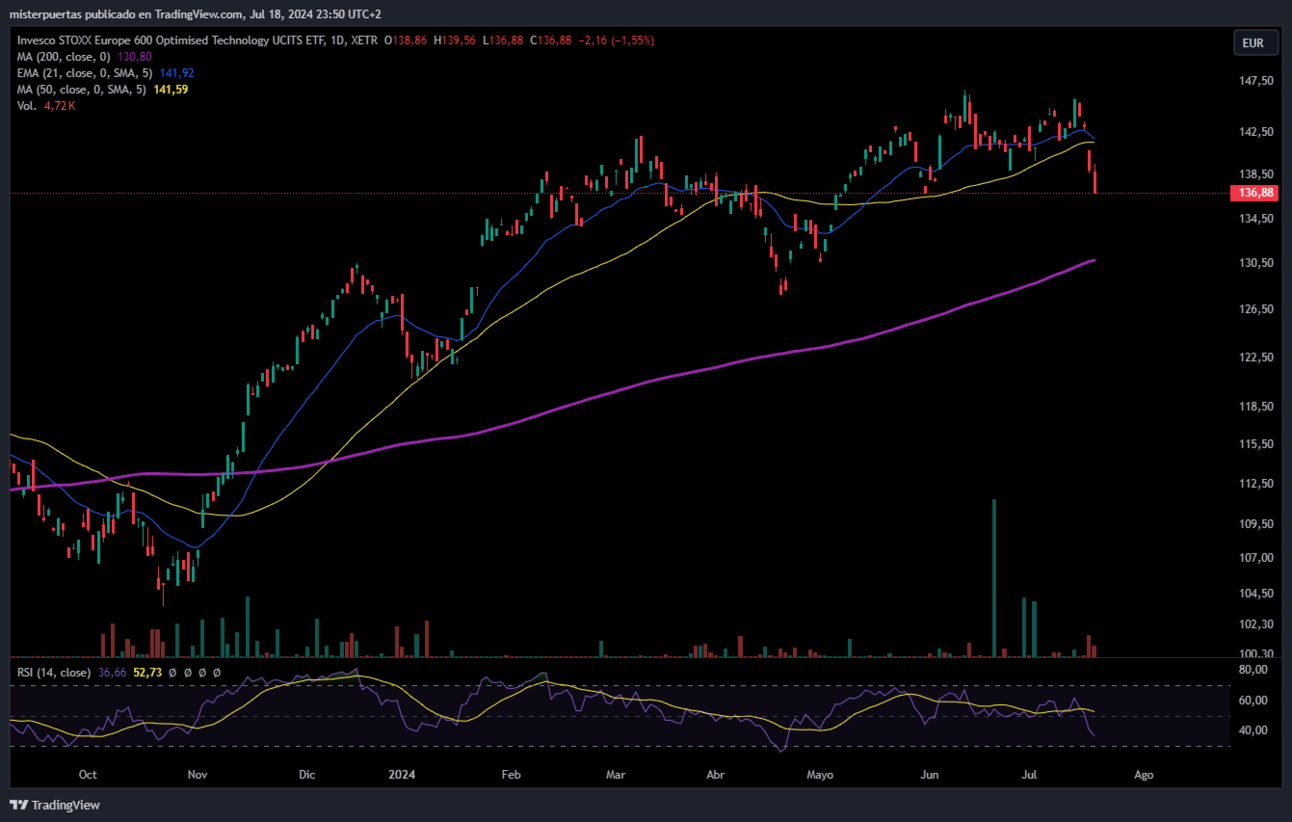Click the TradingView logo at bottom left
This screenshot has height=822, width=1292.
tap(55, 805)
